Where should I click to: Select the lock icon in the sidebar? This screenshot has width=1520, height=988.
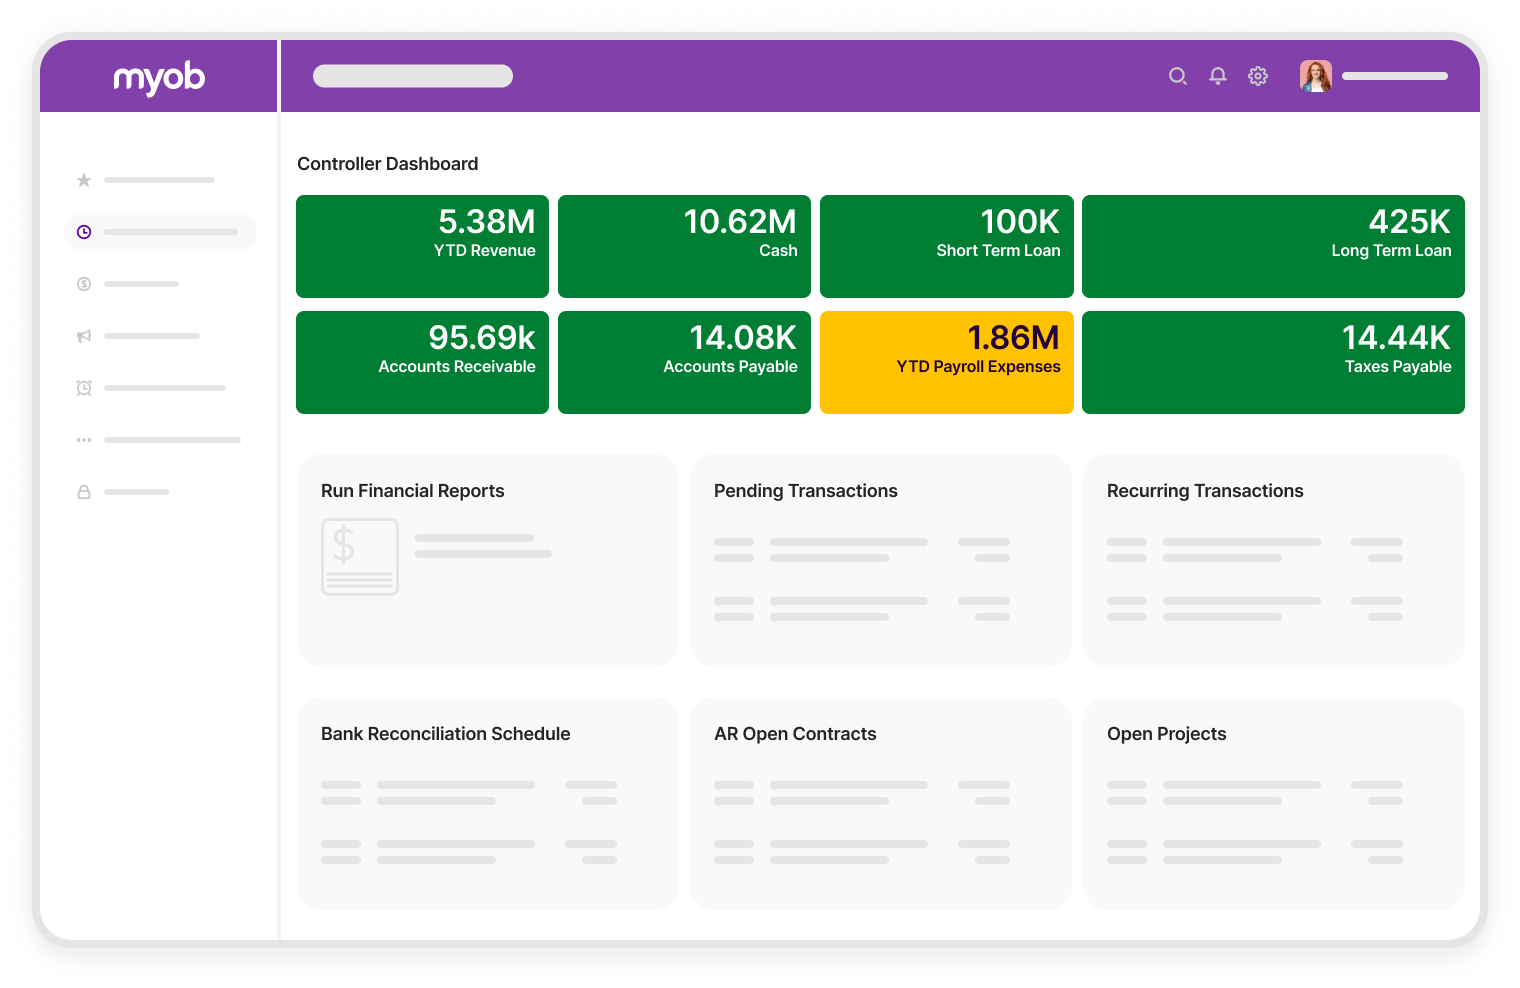coord(84,491)
